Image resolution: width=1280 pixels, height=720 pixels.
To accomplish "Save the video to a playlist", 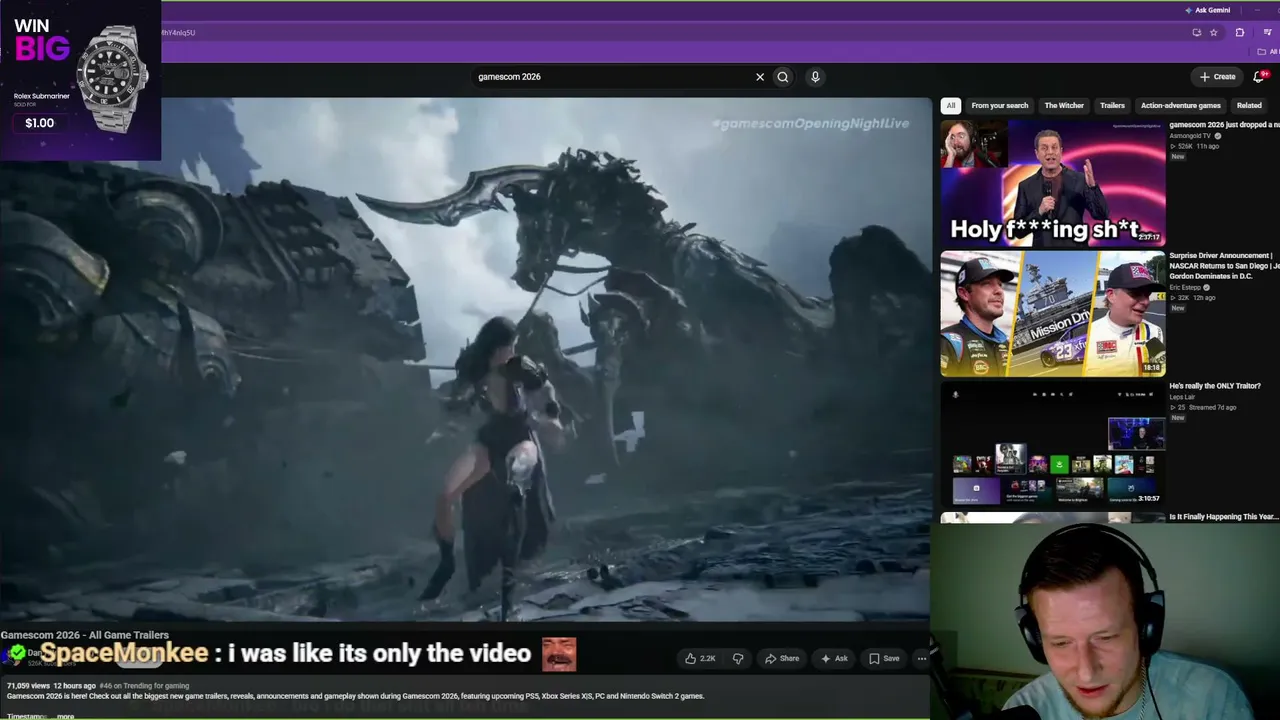I will [884, 658].
